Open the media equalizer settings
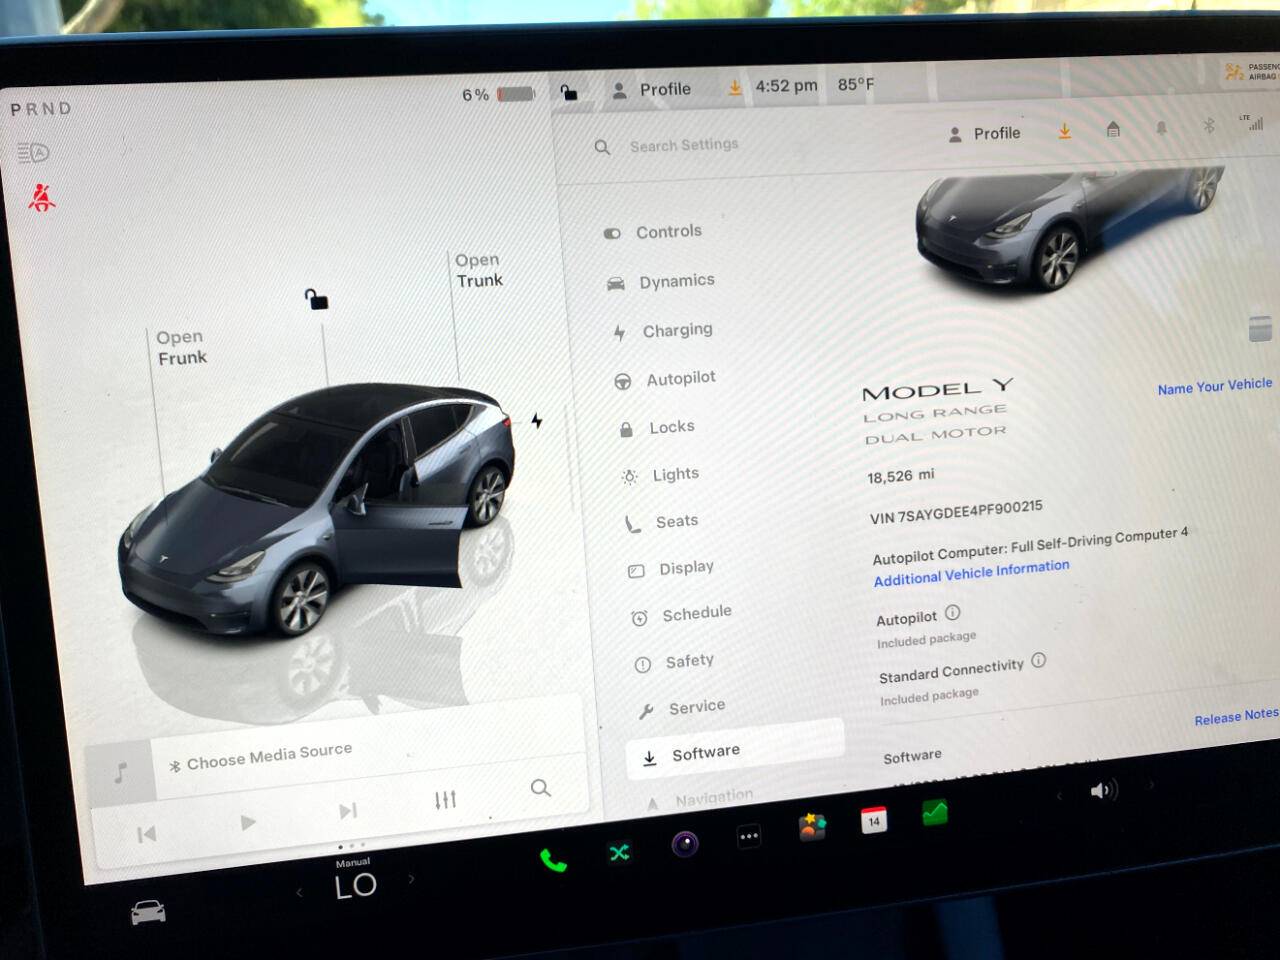The width and height of the screenshot is (1280, 960). [x=445, y=799]
